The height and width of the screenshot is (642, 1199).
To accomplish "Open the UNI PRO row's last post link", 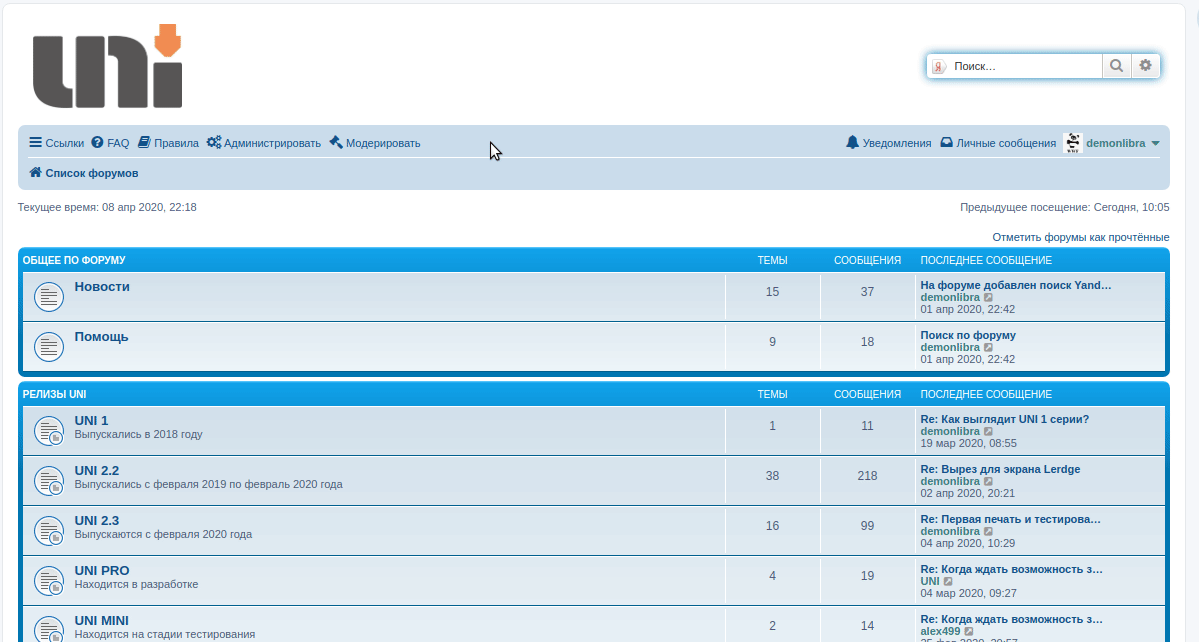I will tap(1012, 569).
